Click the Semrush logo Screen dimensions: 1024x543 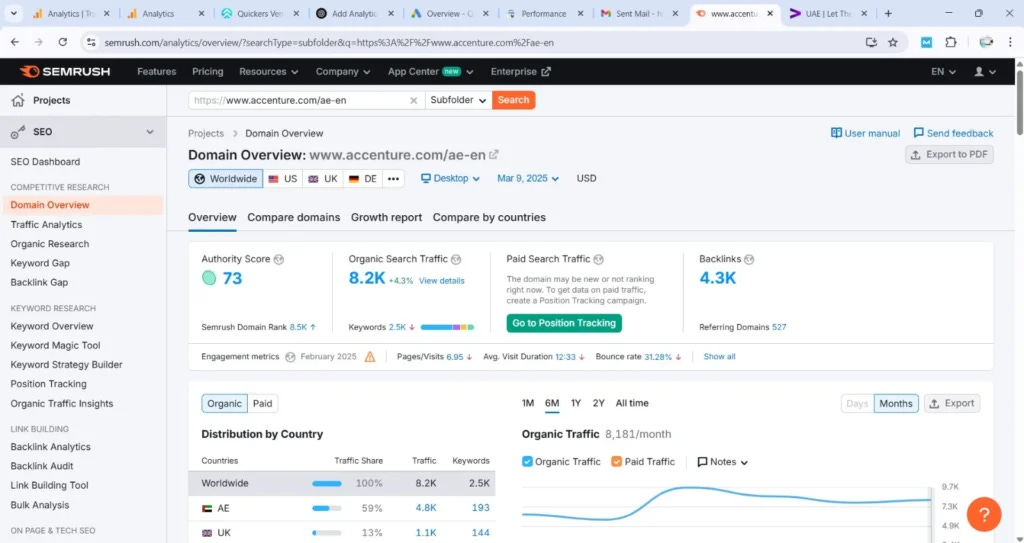(65, 71)
